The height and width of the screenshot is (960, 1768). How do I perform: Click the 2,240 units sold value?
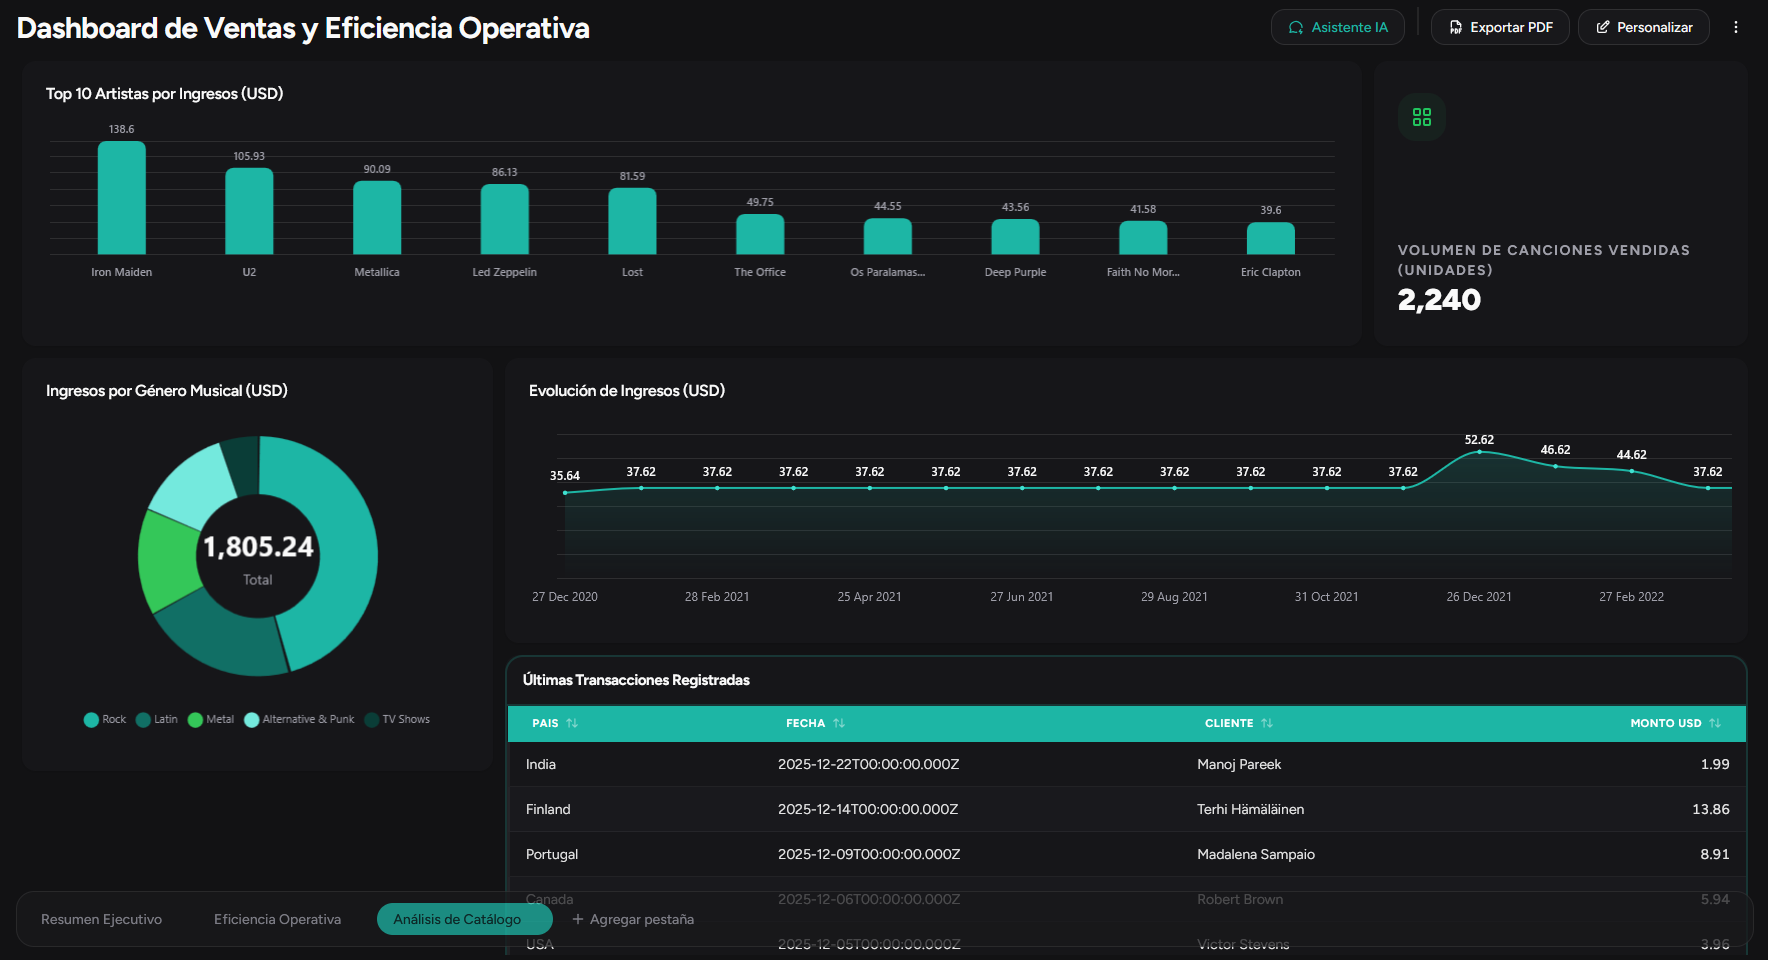point(1439,300)
